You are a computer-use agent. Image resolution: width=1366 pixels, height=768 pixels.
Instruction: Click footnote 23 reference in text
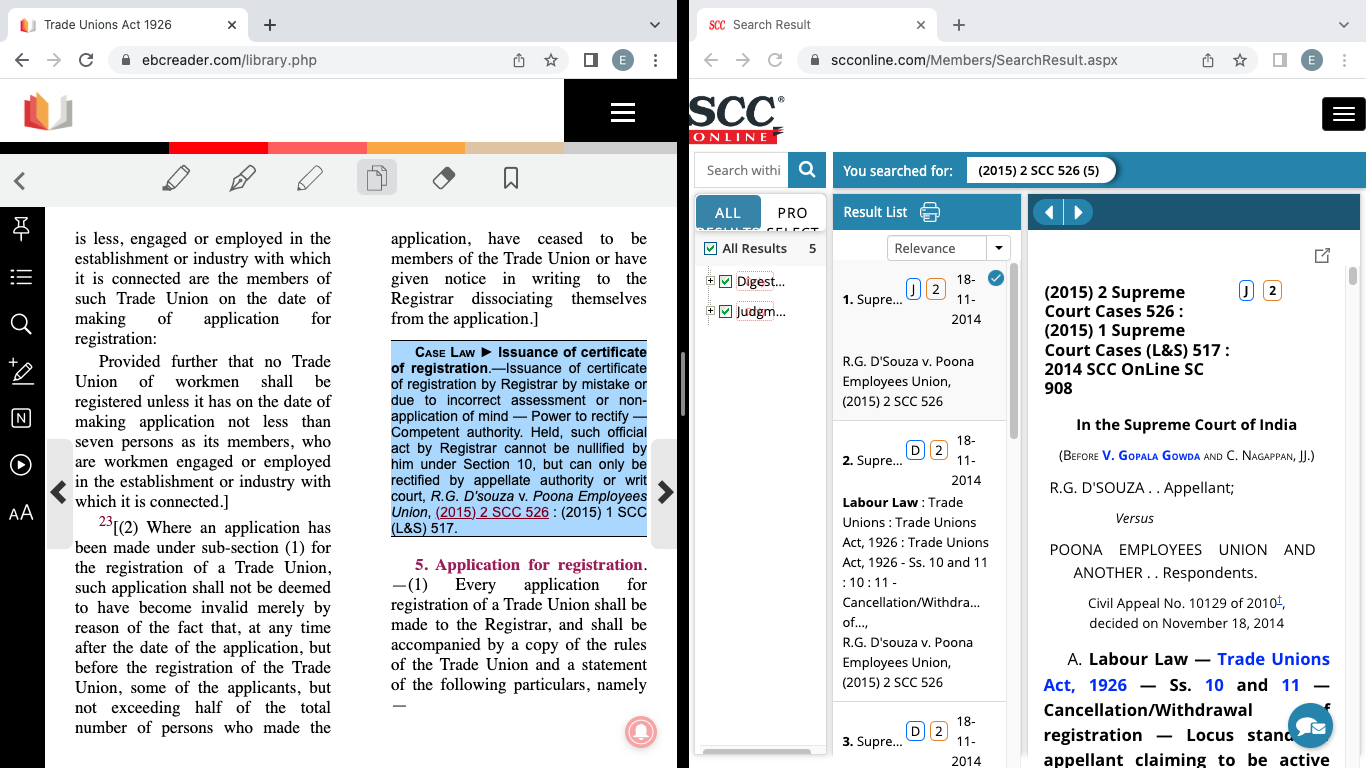(105, 522)
